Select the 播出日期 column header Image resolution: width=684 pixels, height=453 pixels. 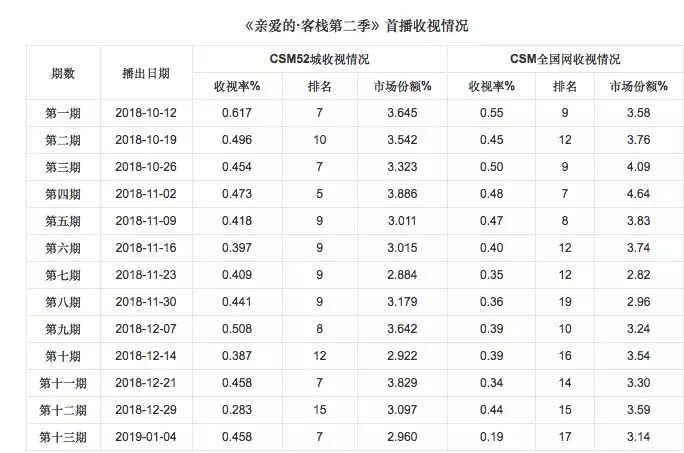pos(146,73)
